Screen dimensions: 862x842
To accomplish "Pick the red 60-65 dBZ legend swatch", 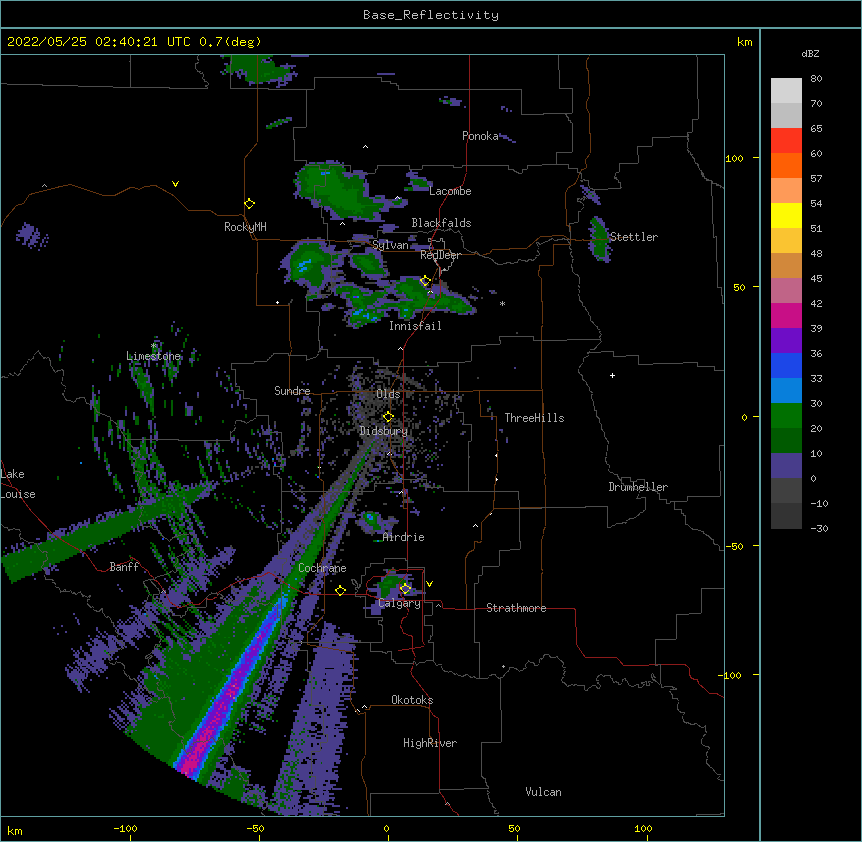I will coord(786,141).
